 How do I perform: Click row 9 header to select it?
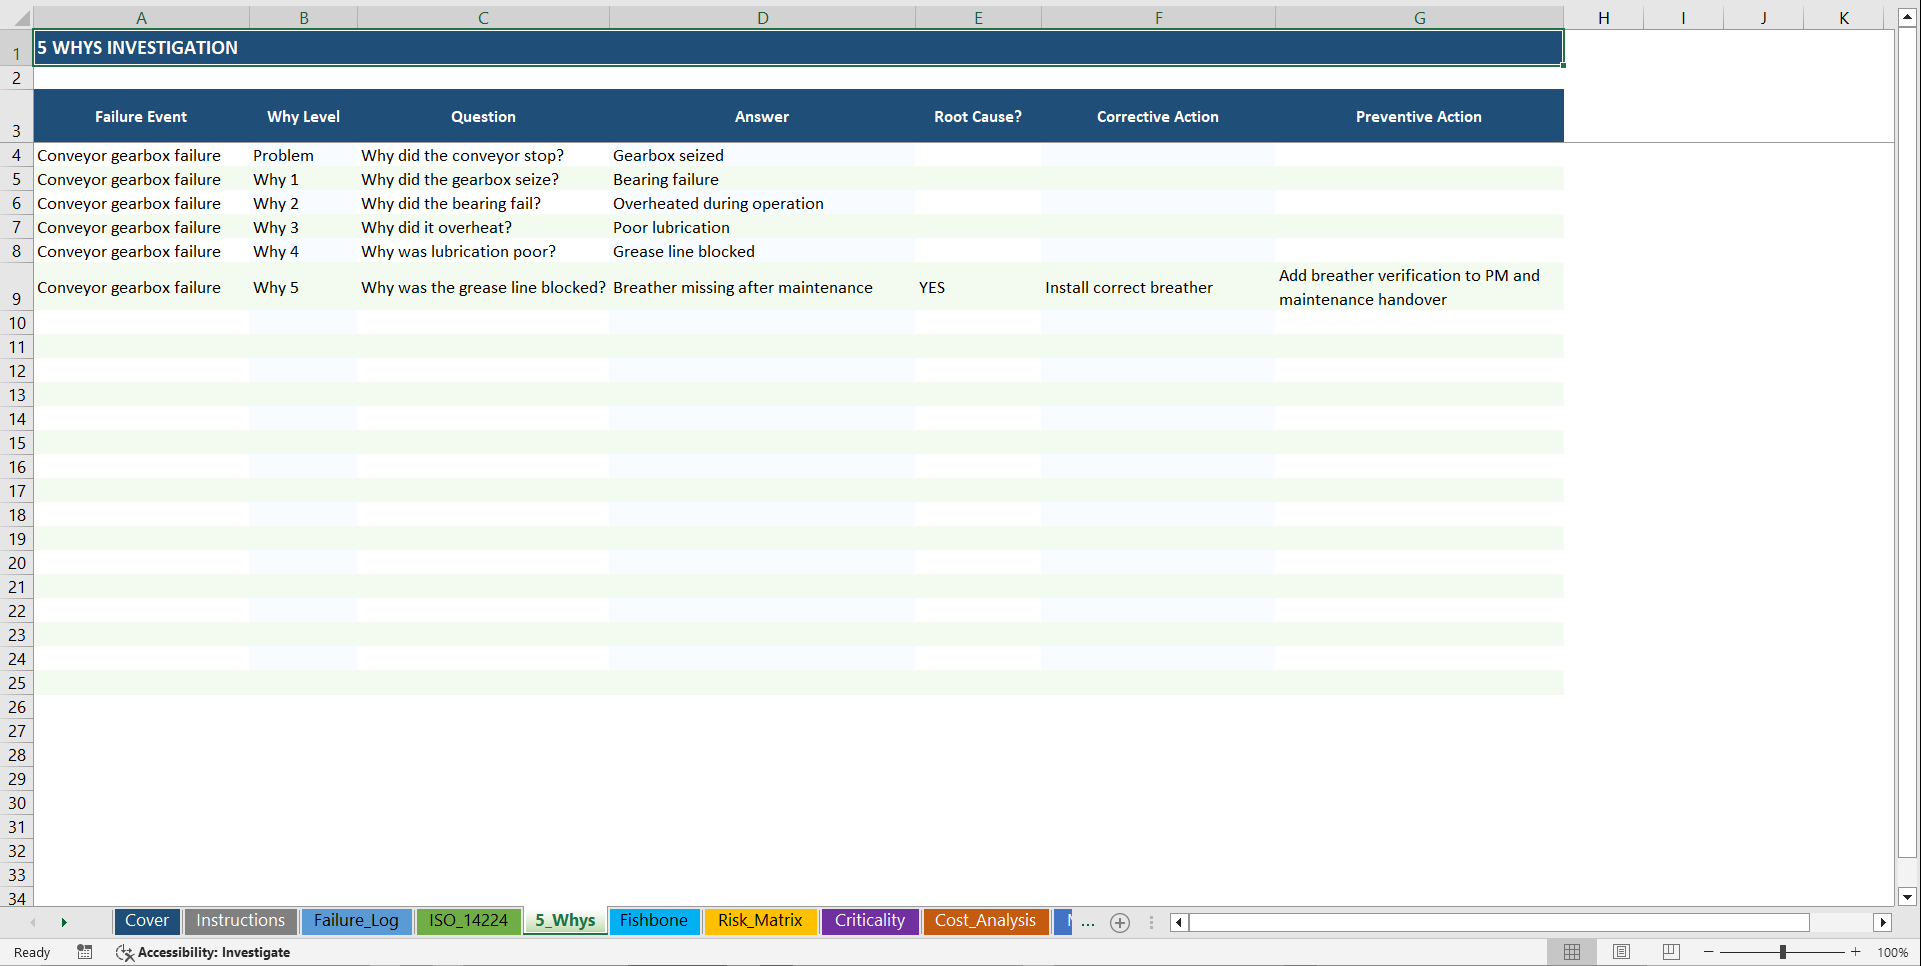click(x=16, y=287)
